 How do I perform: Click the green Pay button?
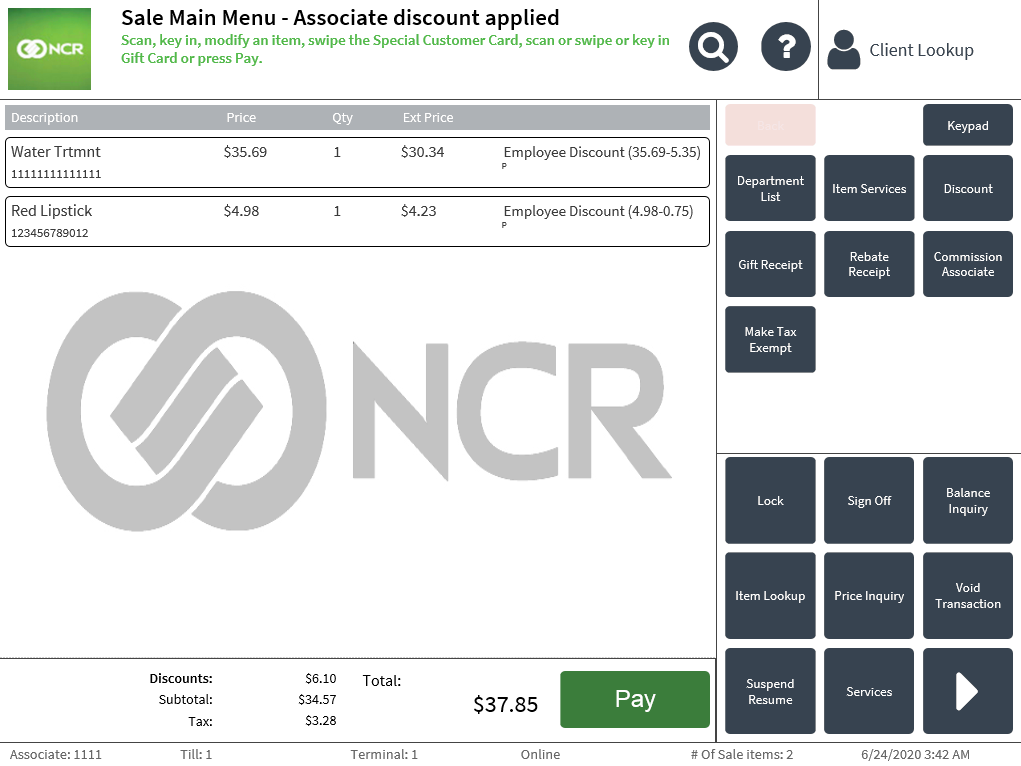635,699
